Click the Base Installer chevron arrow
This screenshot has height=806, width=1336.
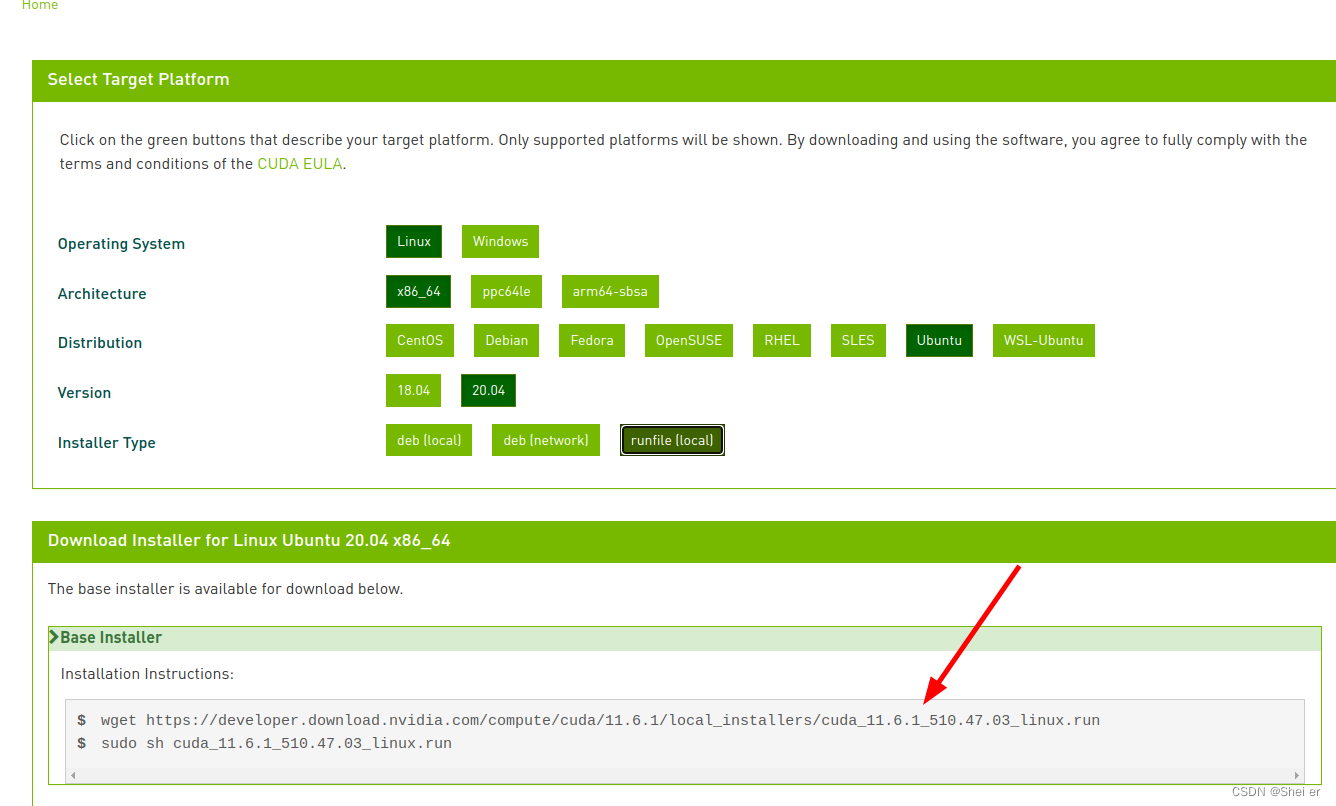point(54,637)
